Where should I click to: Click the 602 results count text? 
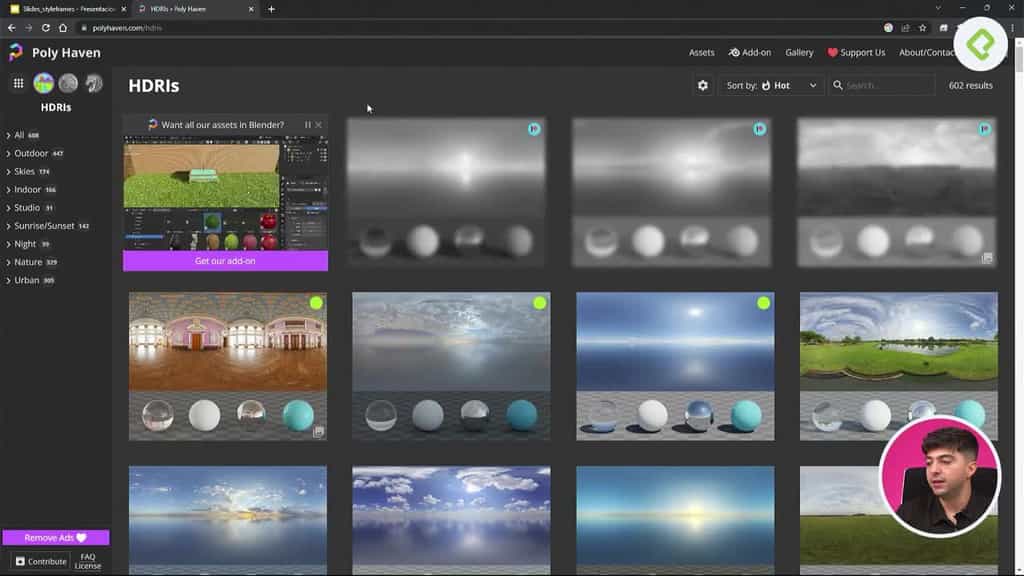pos(970,86)
